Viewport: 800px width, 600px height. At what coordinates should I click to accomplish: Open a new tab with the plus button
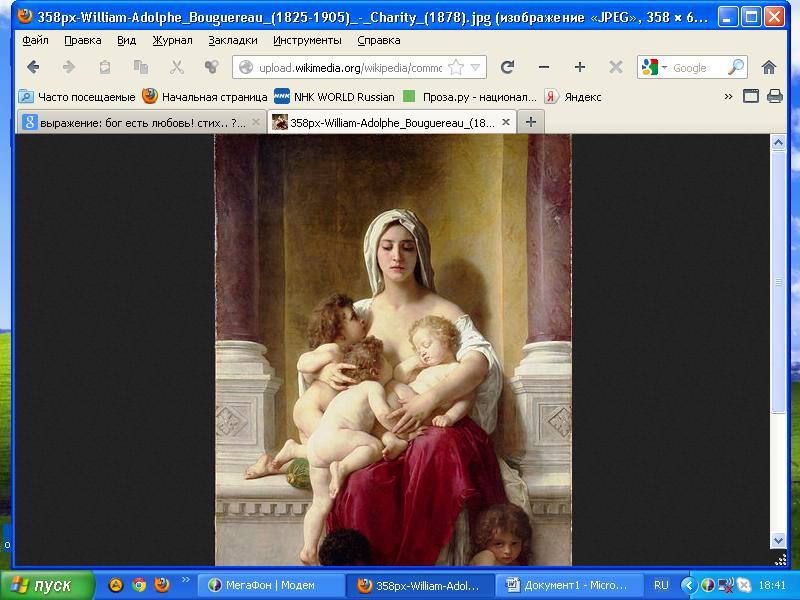[x=531, y=122]
